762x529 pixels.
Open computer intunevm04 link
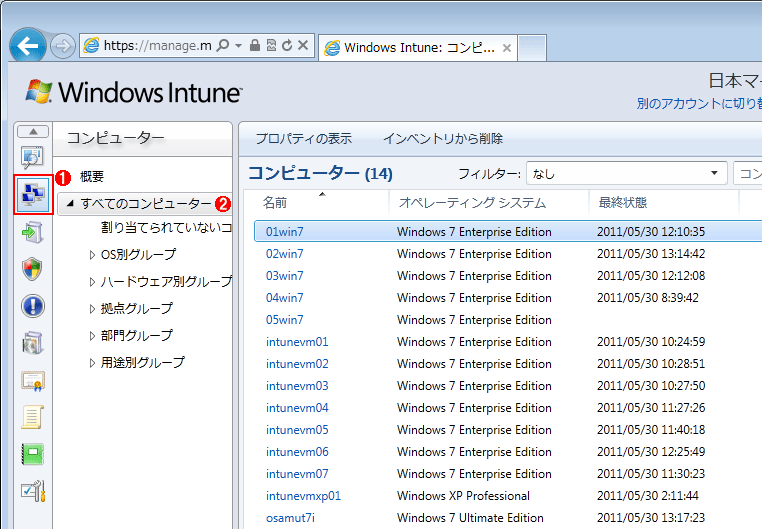coord(297,408)
